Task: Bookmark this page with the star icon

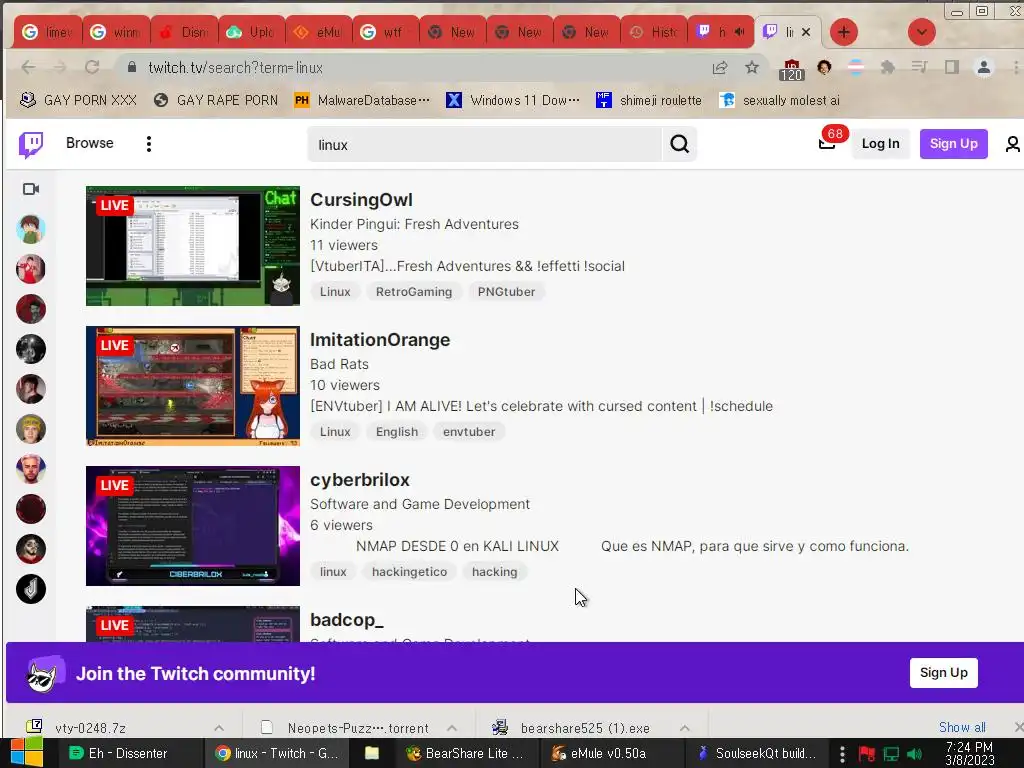Action: click(x=752, y=67)
